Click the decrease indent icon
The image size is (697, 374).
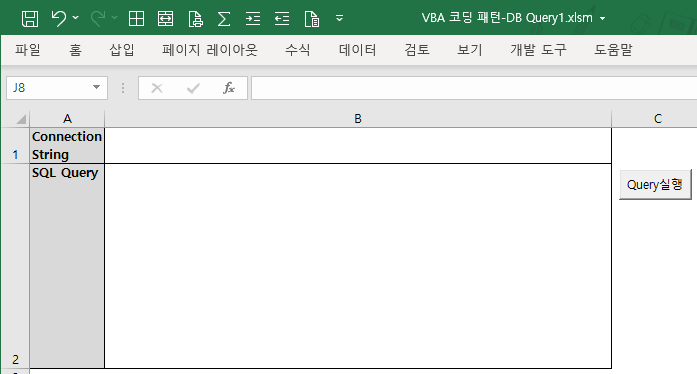282,19
